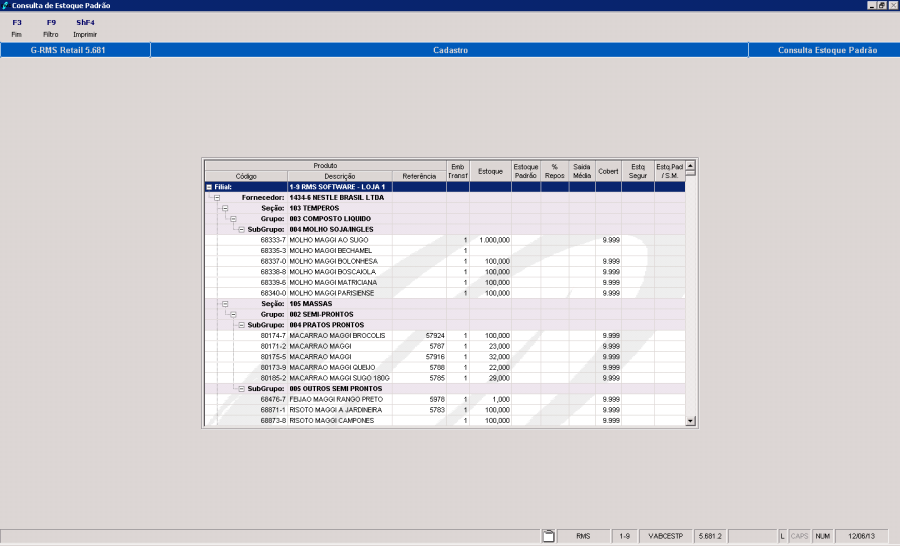Collapse the Filial row expander
The height and width of the screenshot is (546, 900).
209,187
